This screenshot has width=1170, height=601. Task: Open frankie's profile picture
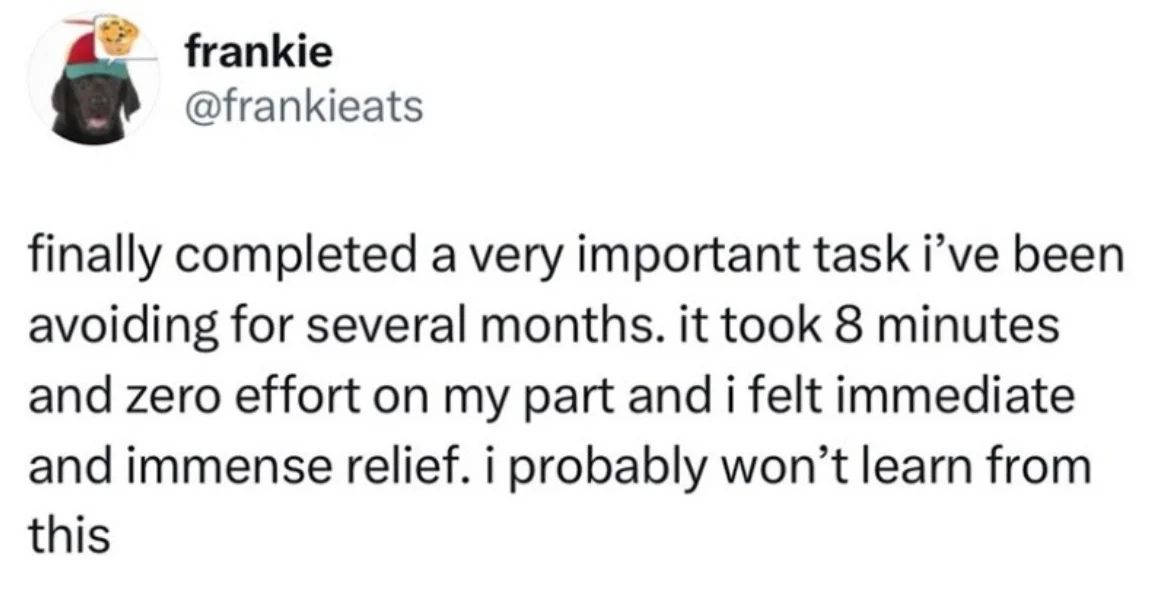94,78
